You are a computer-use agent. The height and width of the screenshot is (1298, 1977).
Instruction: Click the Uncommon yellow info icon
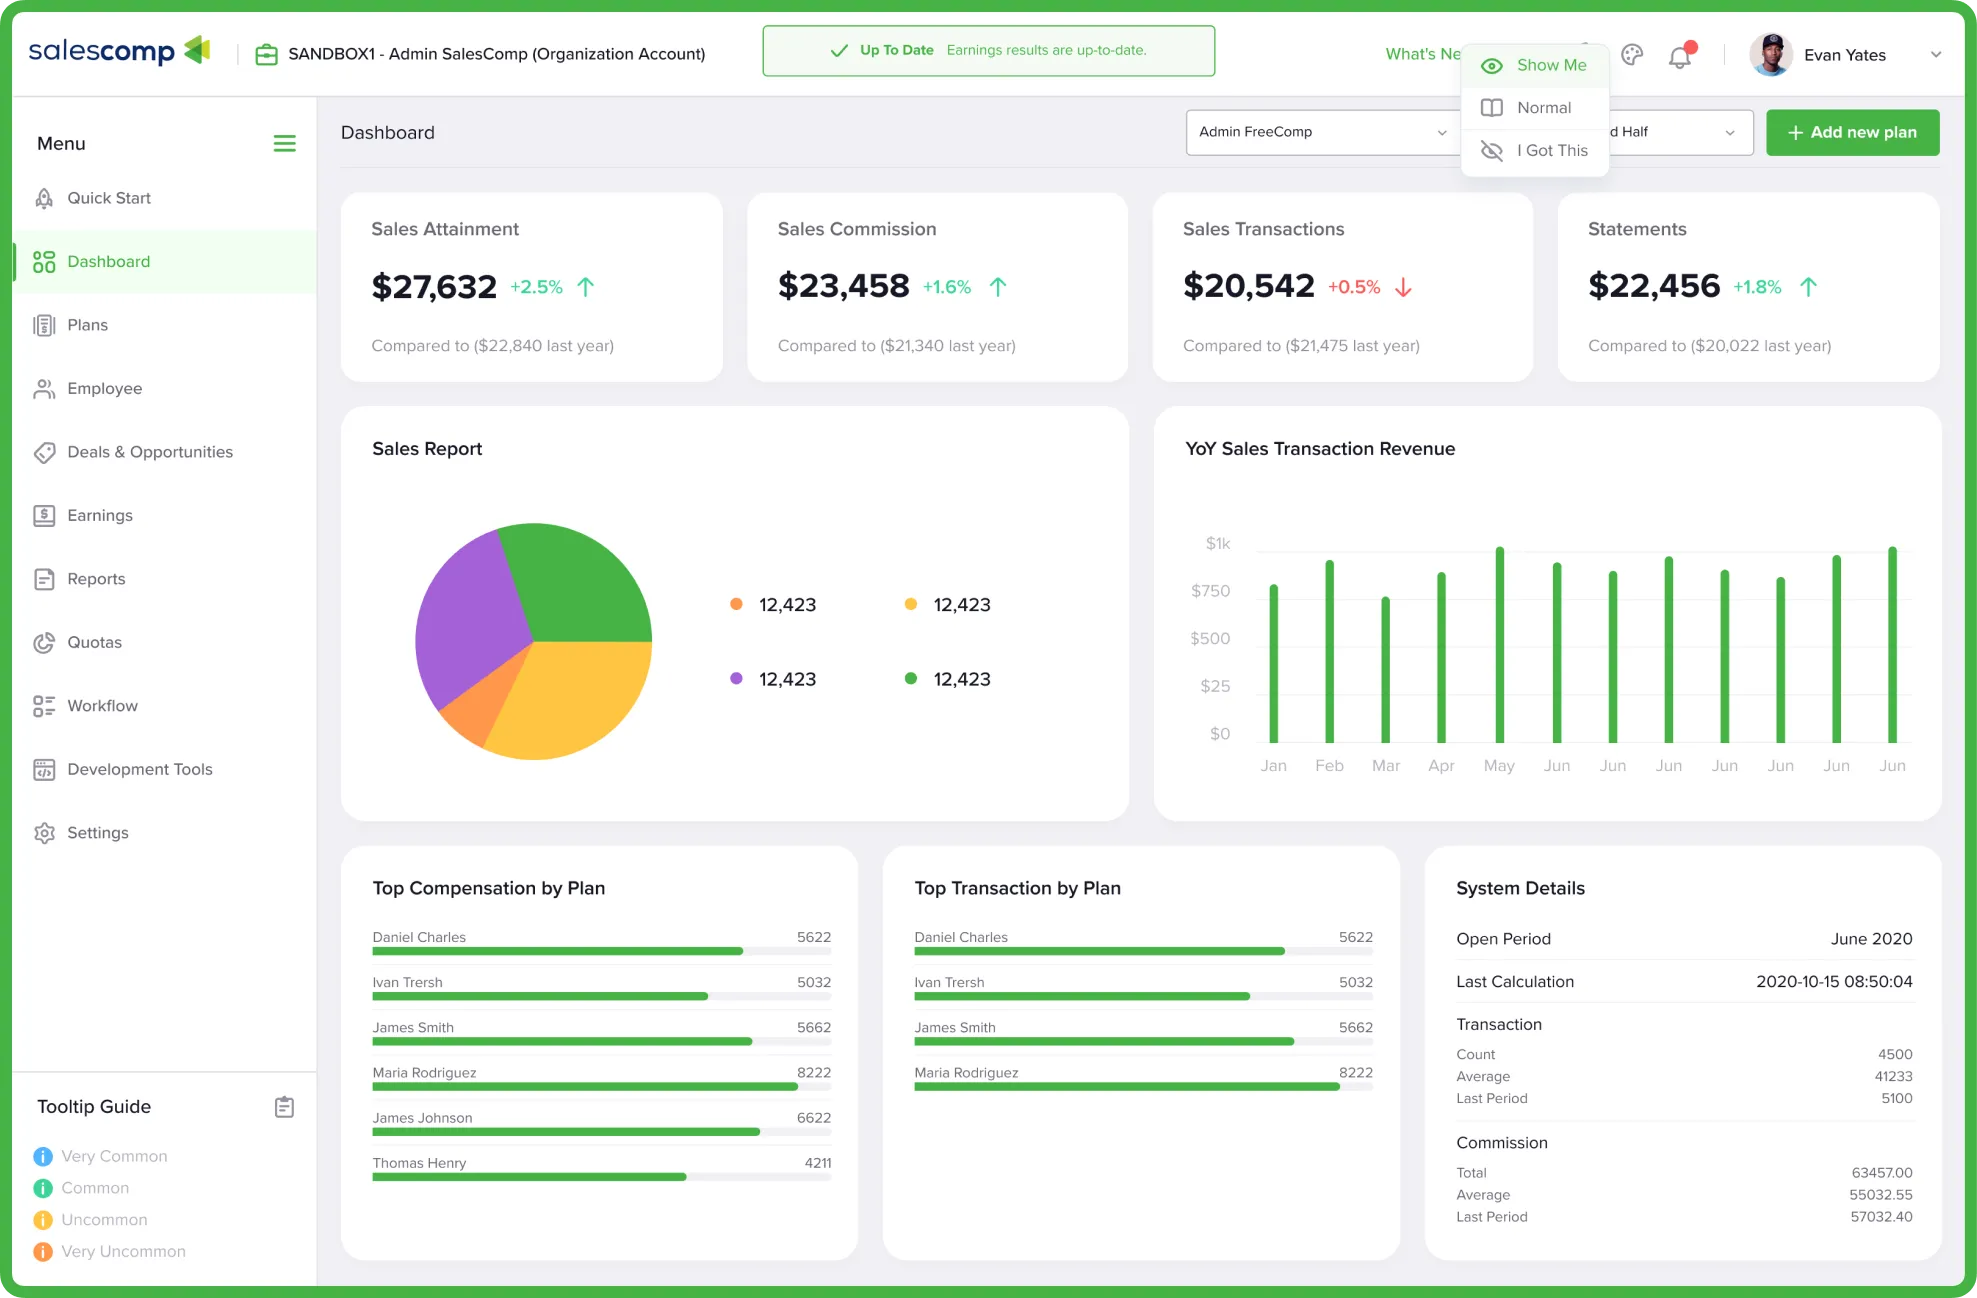pyautogui.click(x=43, y=1221)
